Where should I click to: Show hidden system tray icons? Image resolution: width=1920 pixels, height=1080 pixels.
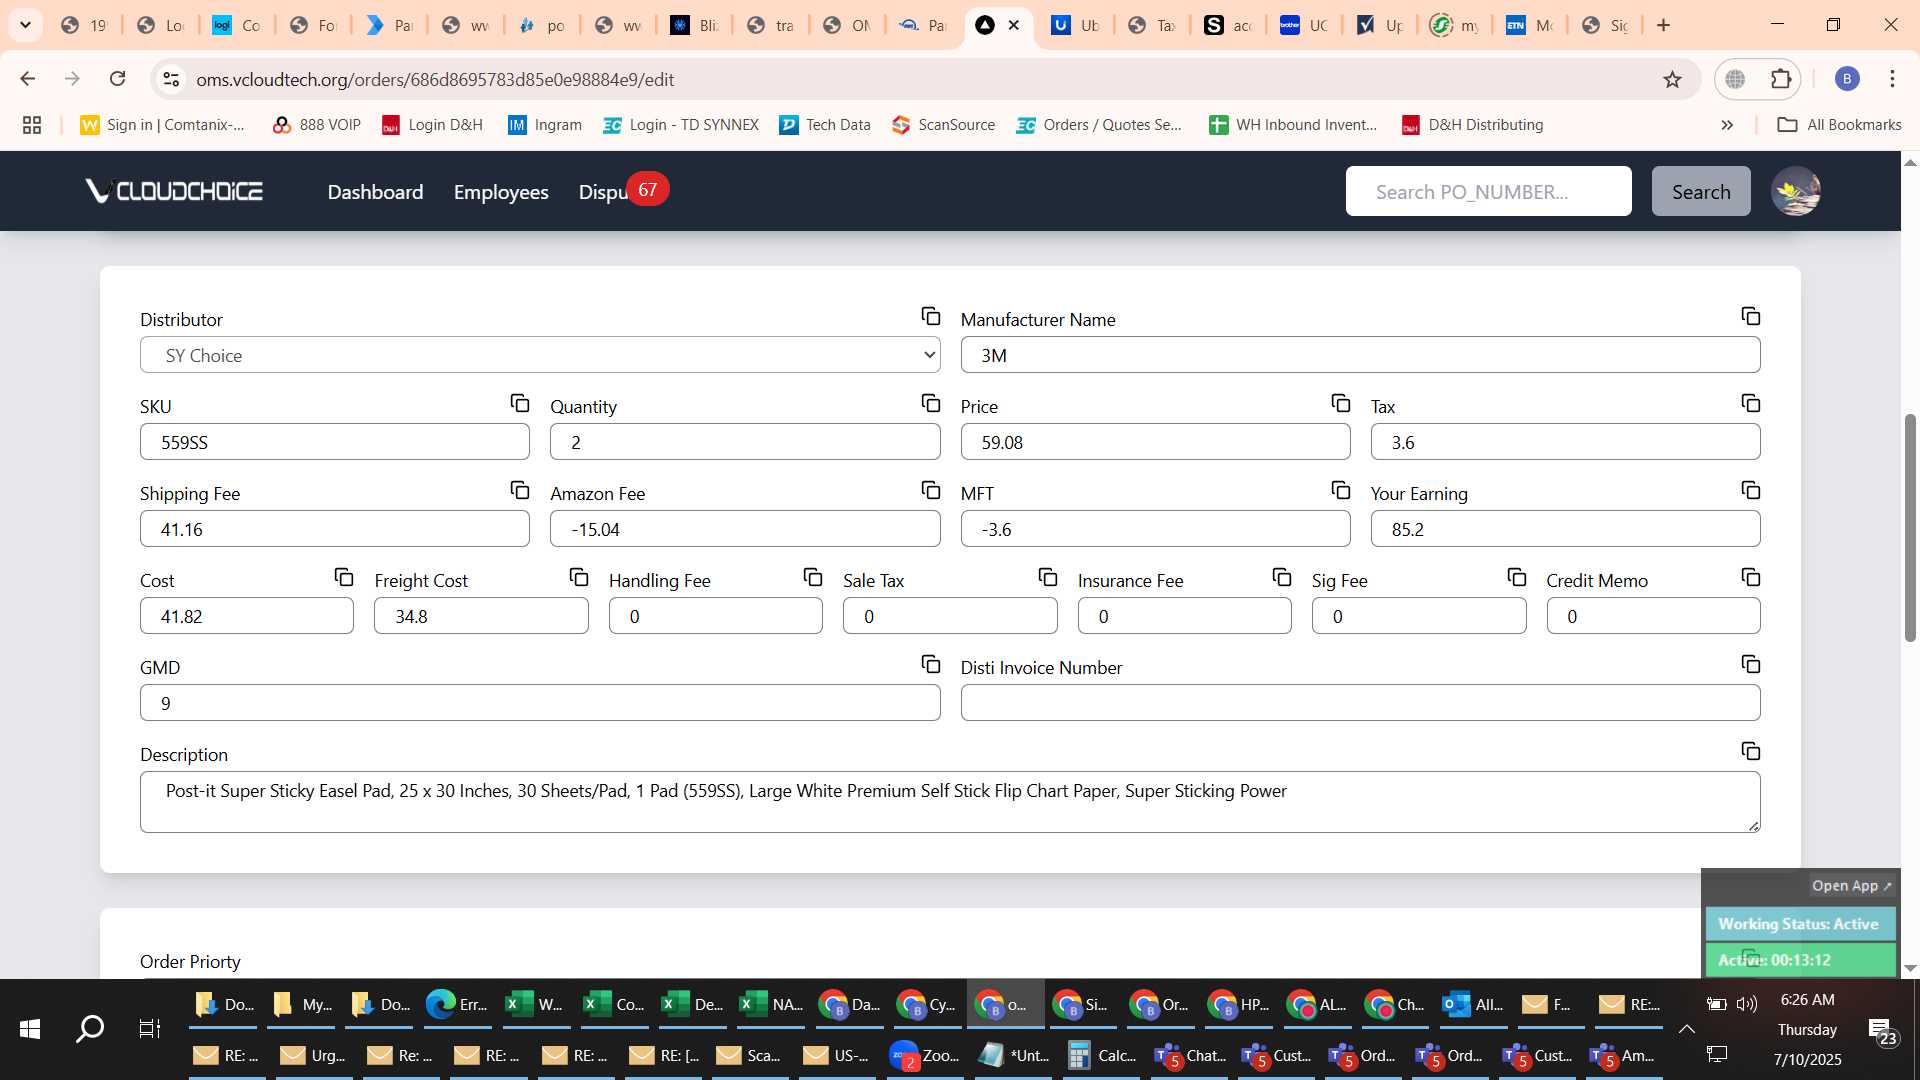1686,1029
